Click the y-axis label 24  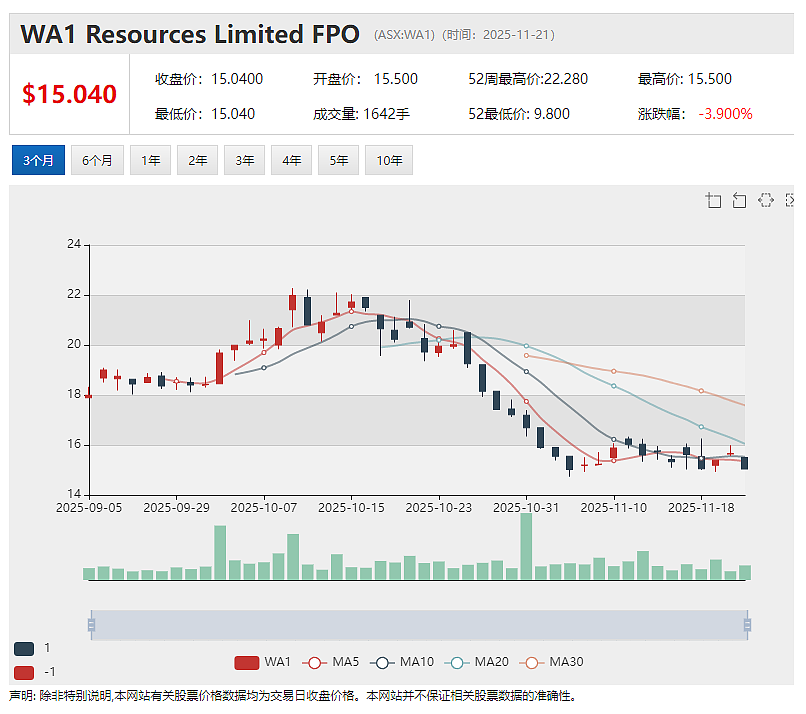point(74,244)
